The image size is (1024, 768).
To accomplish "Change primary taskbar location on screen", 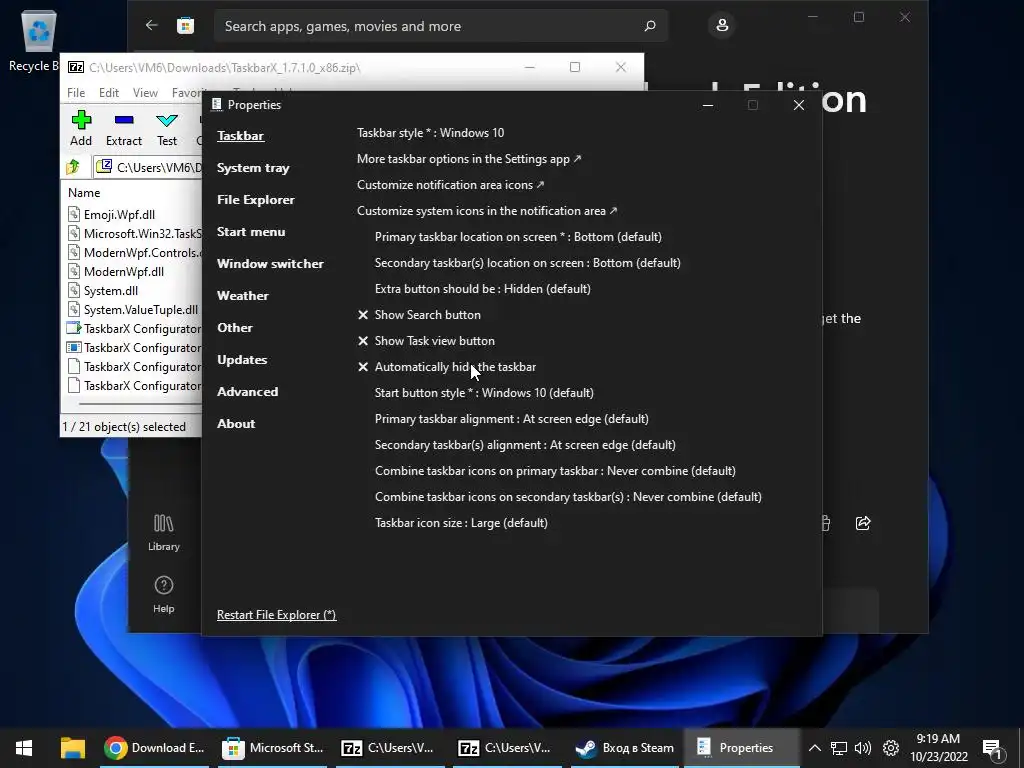I will 518,237.
